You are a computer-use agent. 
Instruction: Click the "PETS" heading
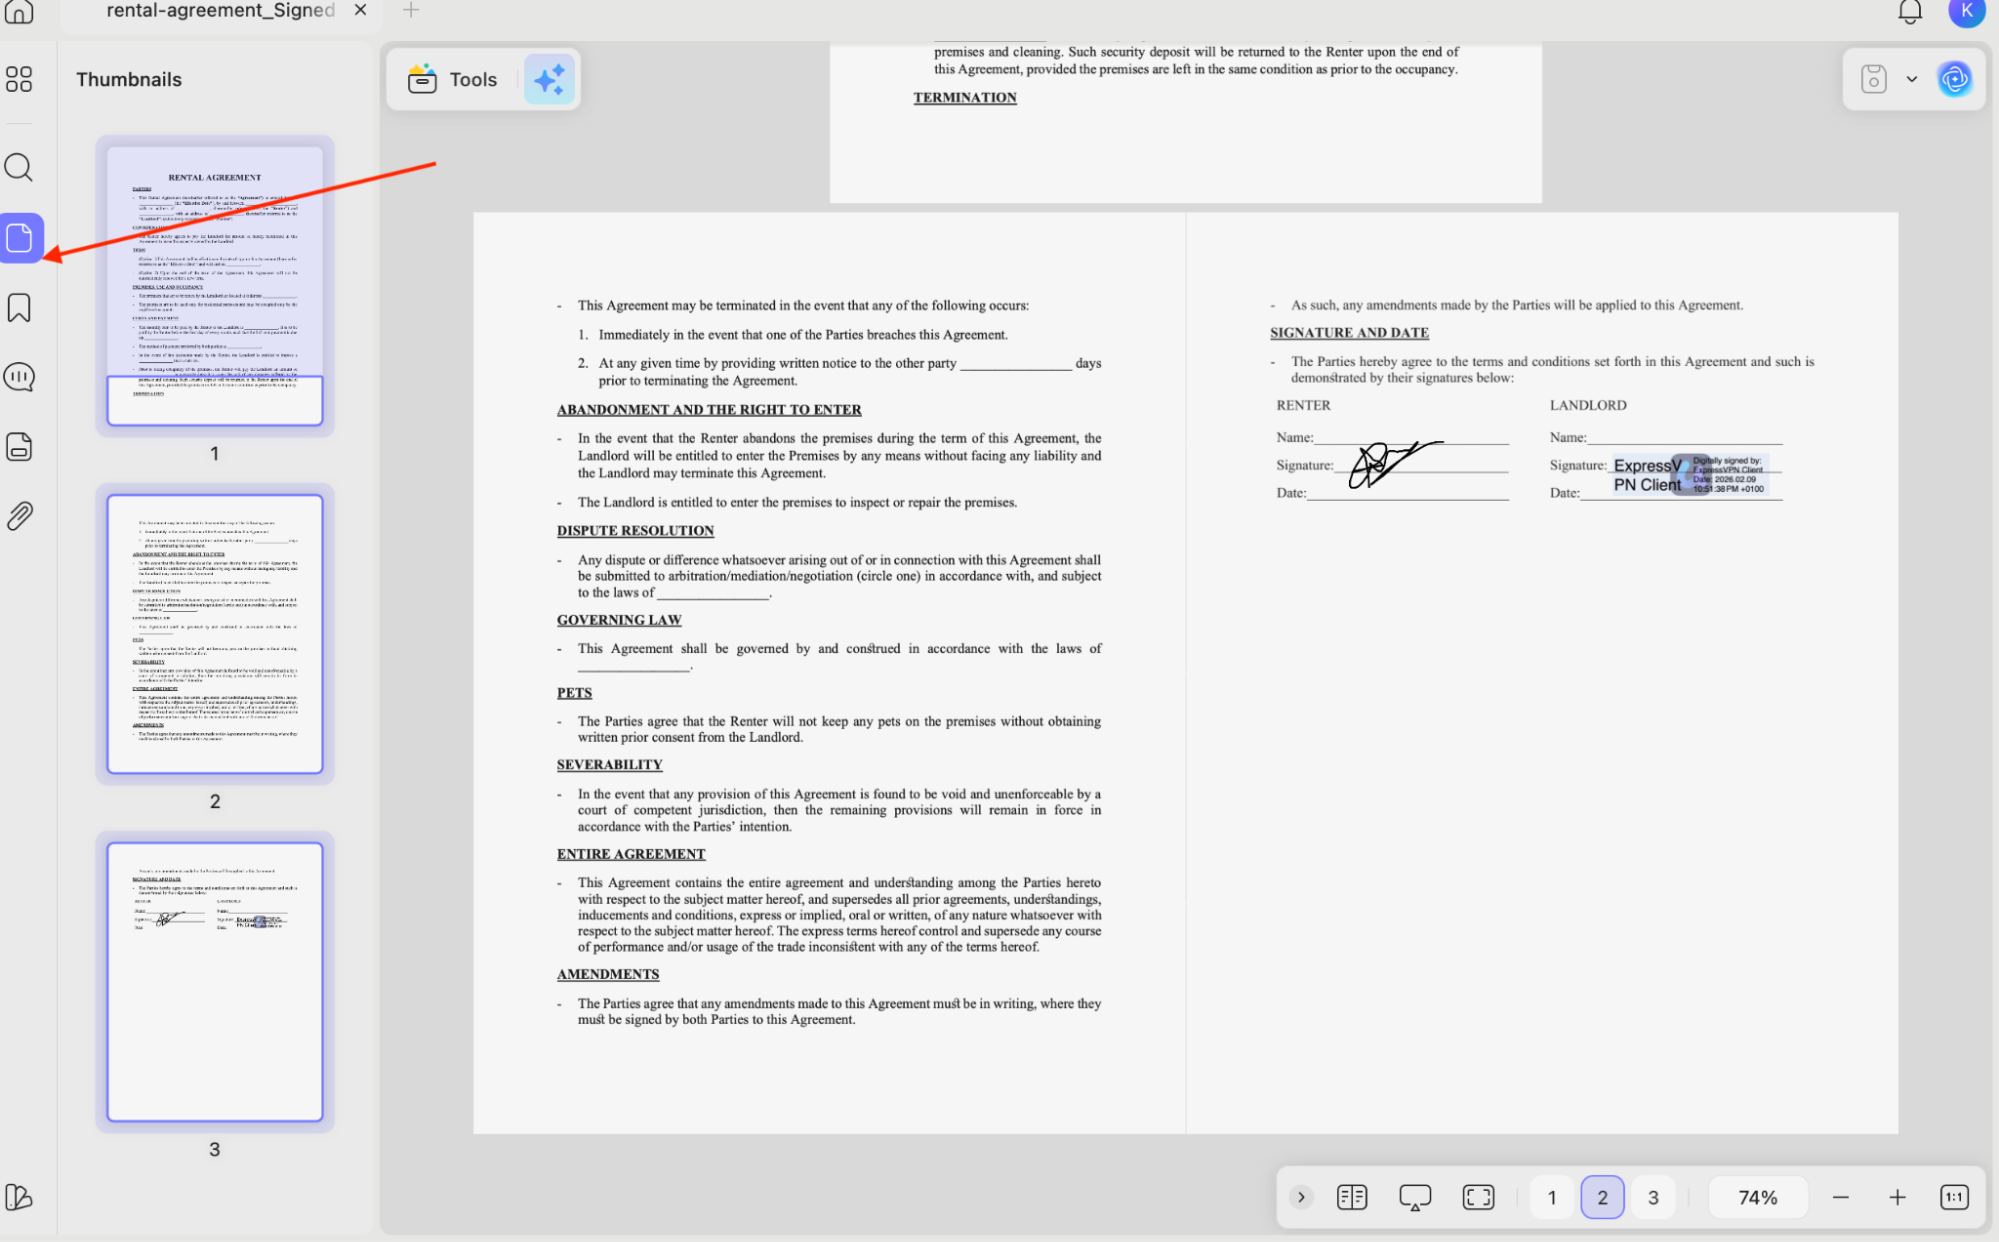point(574,692)
